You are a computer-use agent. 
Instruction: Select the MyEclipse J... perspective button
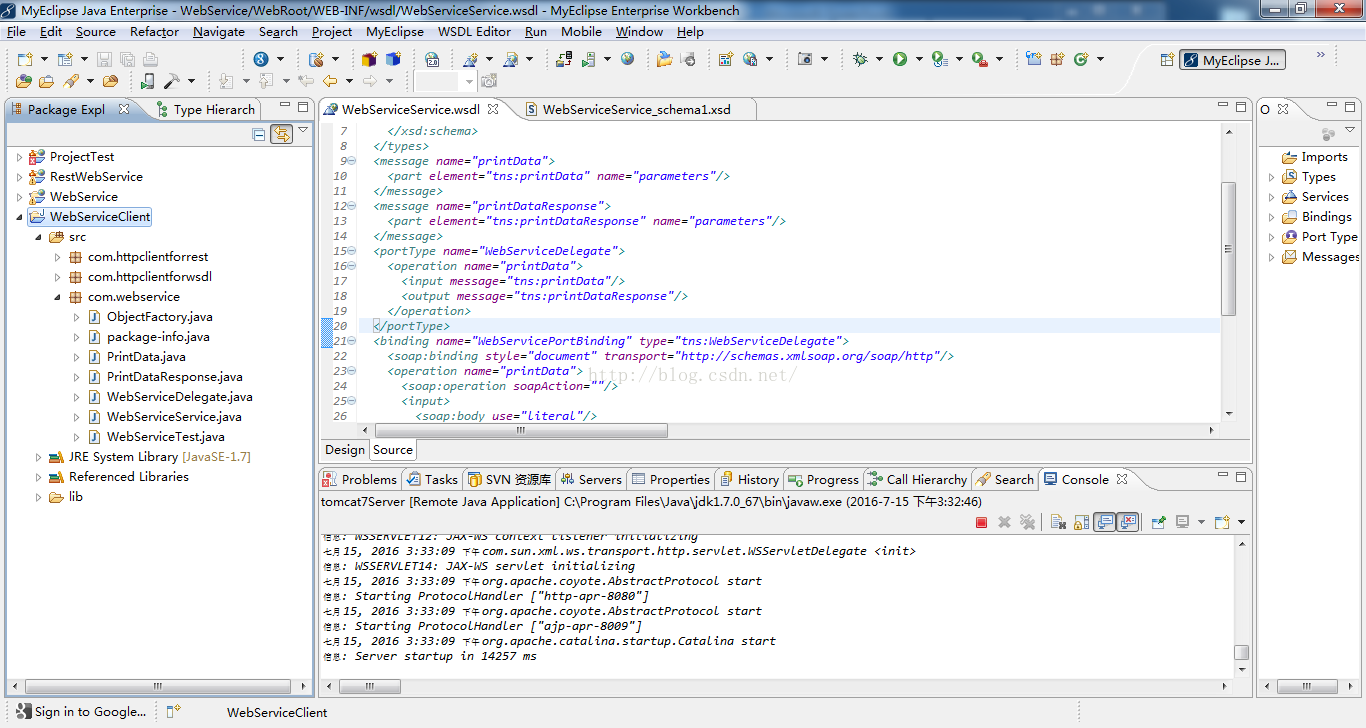click(1231, 60)
